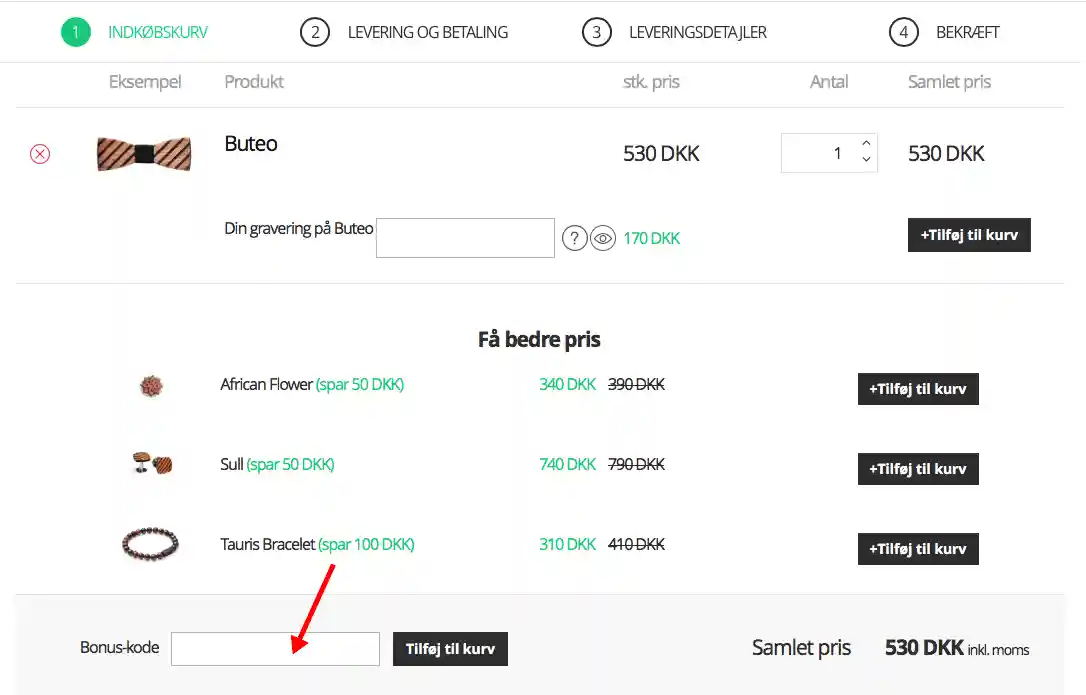This screenshot has height=695, width=1086.
Task: Remove Buteo from the cart
Action: (40, 154)
